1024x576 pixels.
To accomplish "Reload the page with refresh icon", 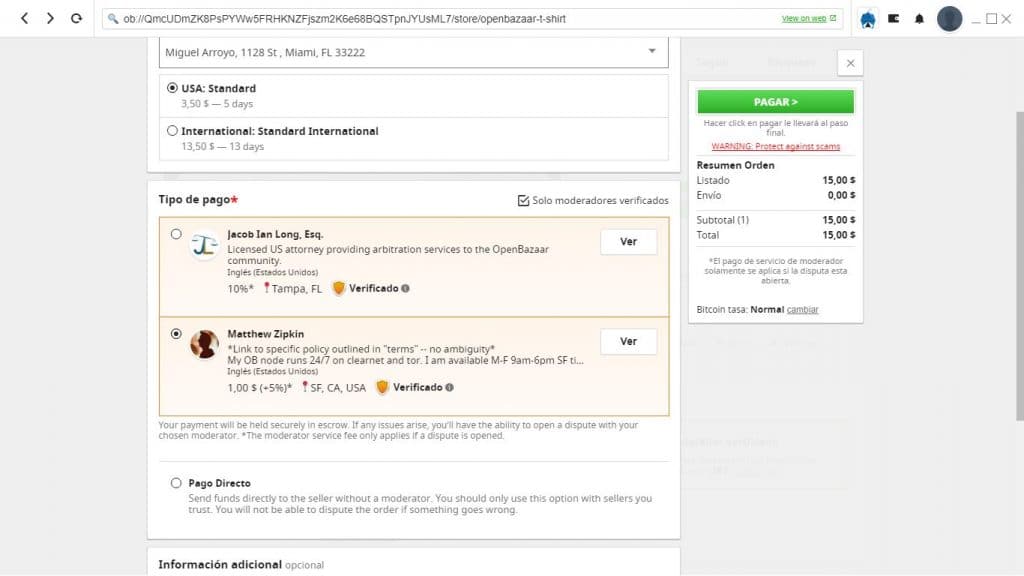I will click(x=76, y=18).
